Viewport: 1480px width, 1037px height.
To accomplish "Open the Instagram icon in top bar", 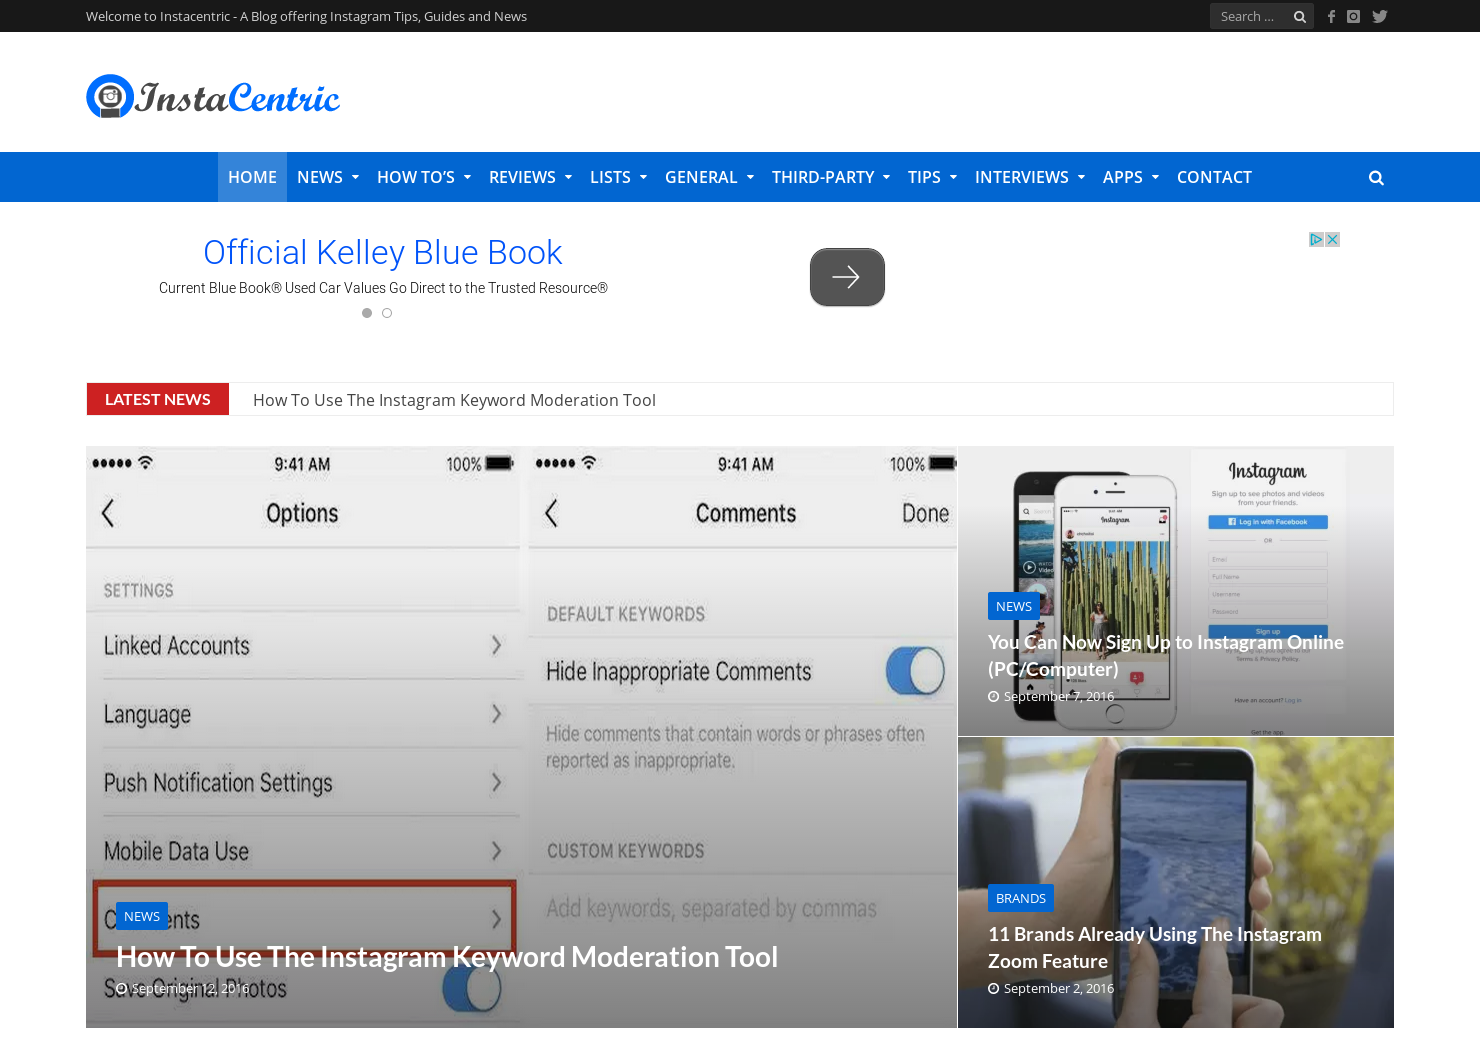I will click(x=1353, y=16).
